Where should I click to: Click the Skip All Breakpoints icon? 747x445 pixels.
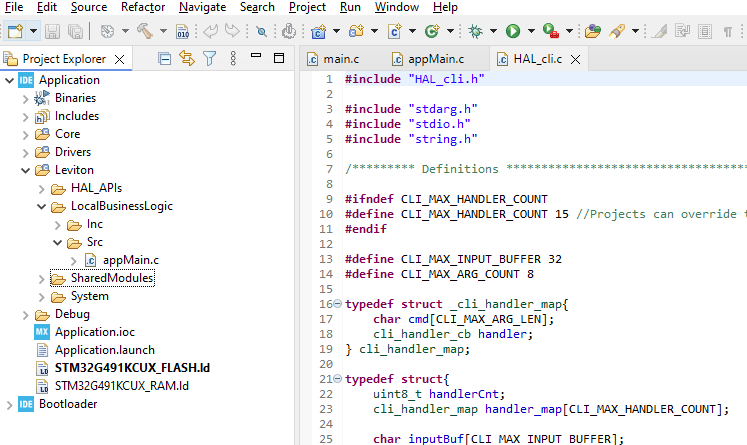point(261,31)
